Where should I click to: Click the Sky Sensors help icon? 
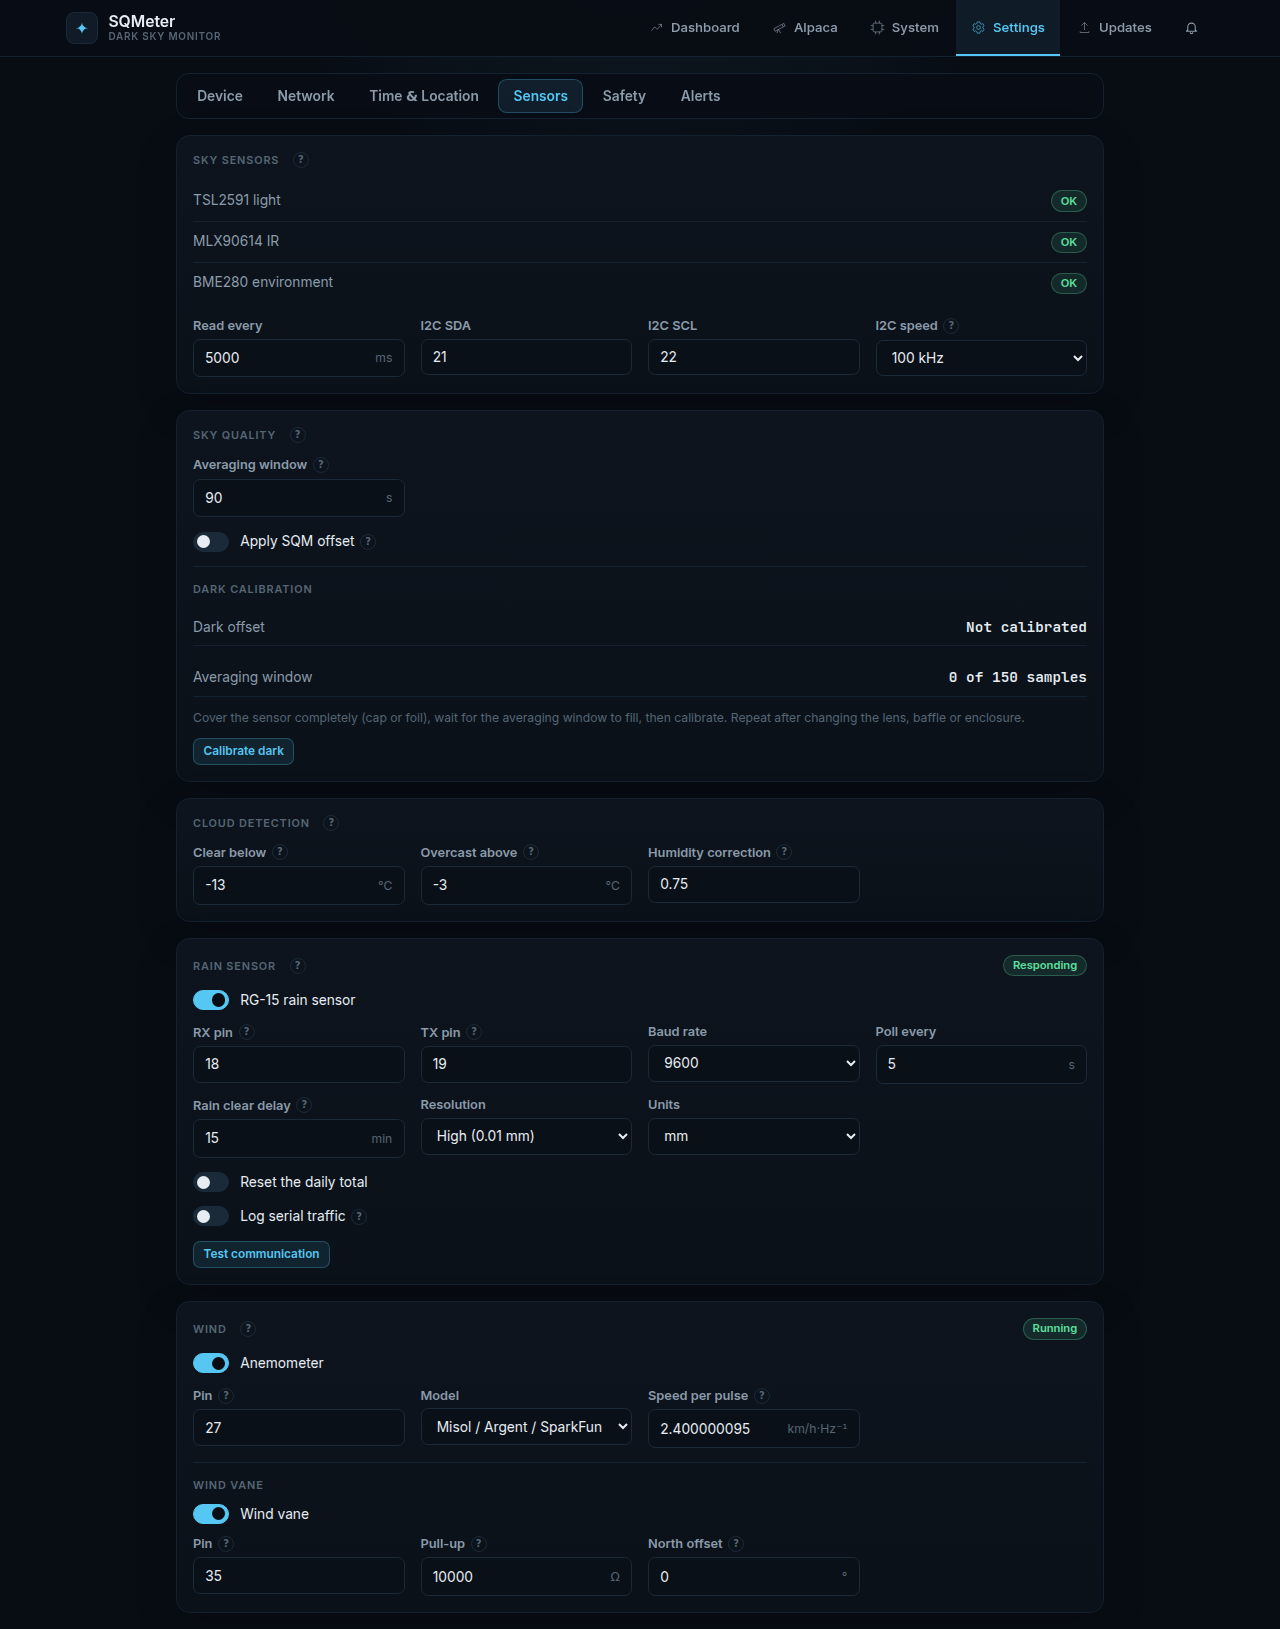[x=301, y=160]
